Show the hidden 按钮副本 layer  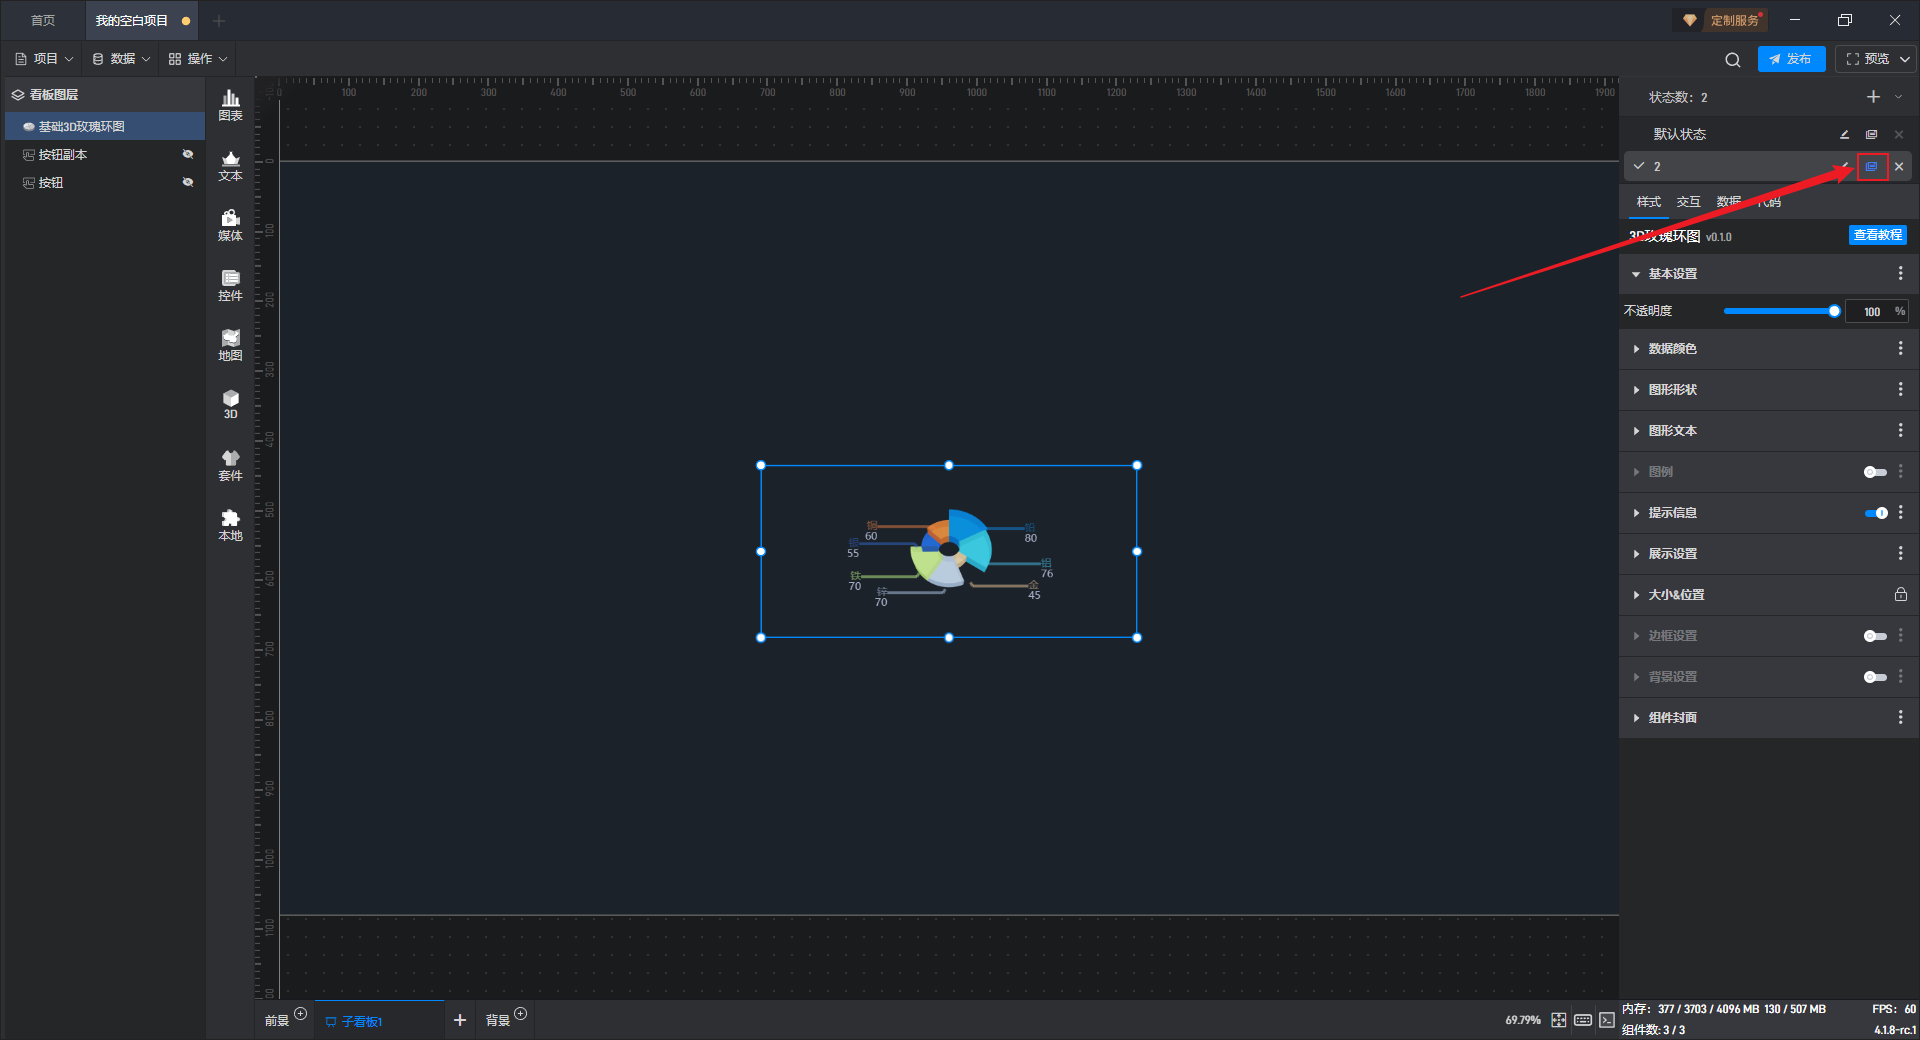coord(187,155)
